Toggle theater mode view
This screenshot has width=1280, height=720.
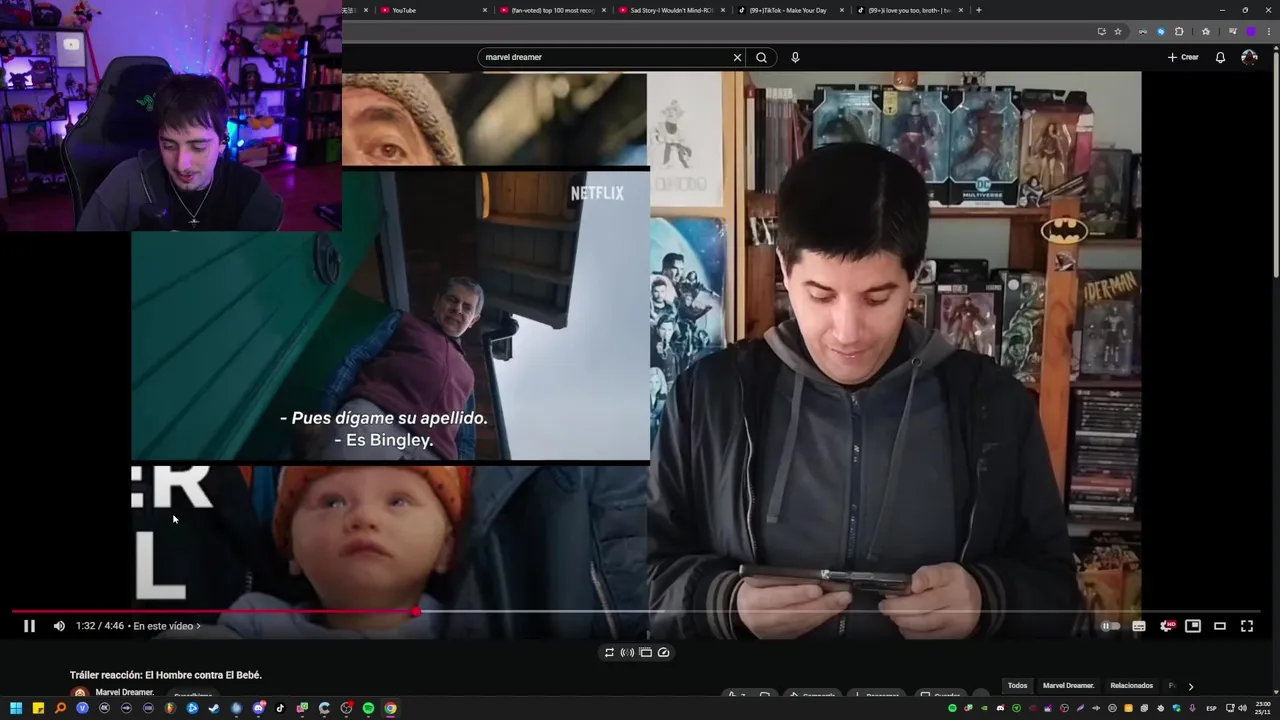pos(1220,626)
